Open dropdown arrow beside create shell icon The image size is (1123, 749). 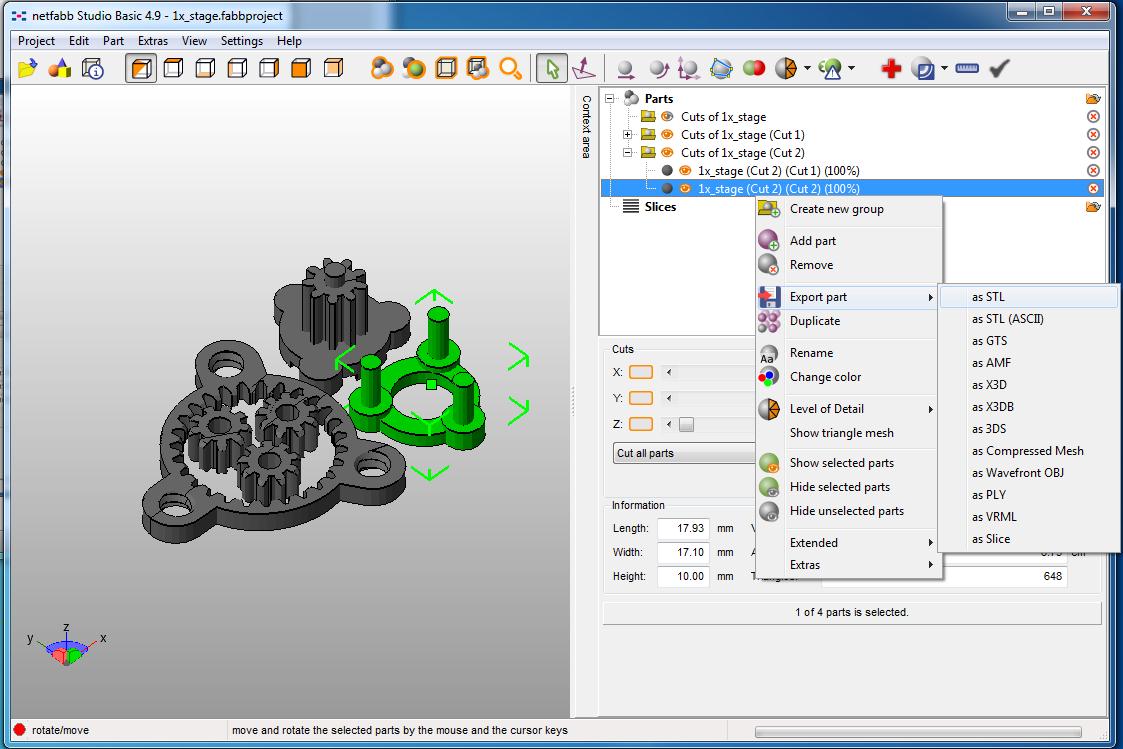pos(944,69)
